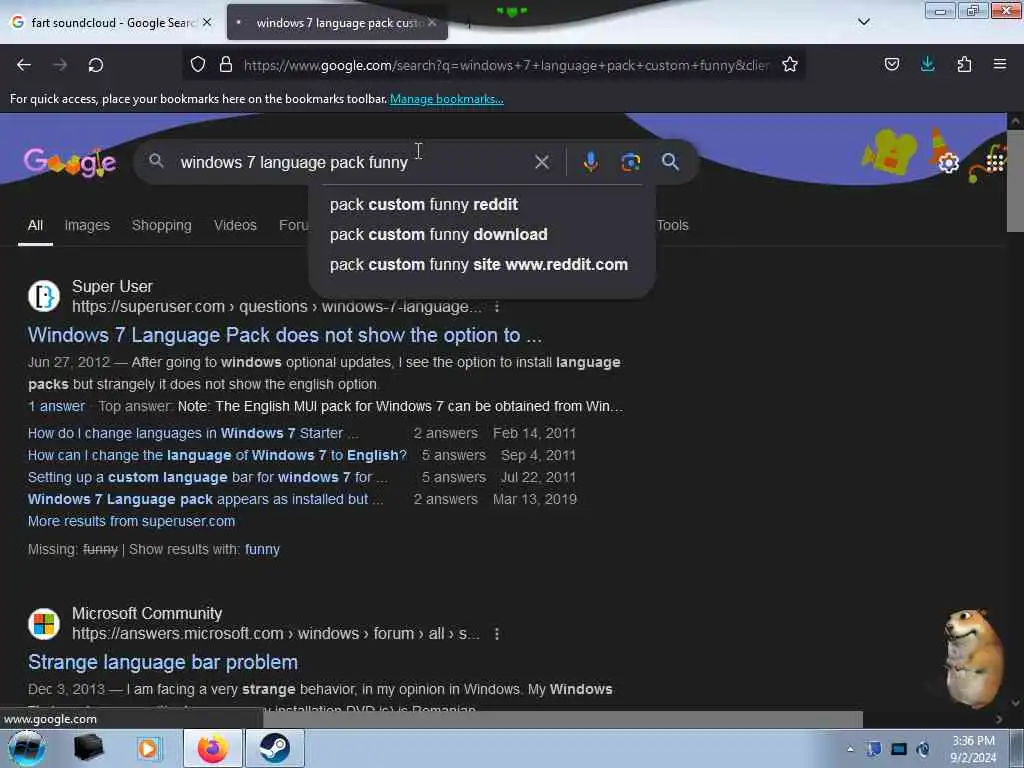Clear the Google search box with the X
1024x768 pixels.
541,162
